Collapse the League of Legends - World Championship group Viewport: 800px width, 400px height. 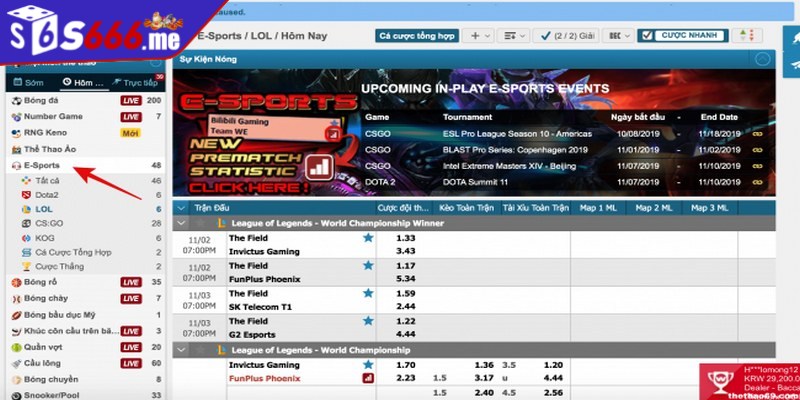coord(181,351)
